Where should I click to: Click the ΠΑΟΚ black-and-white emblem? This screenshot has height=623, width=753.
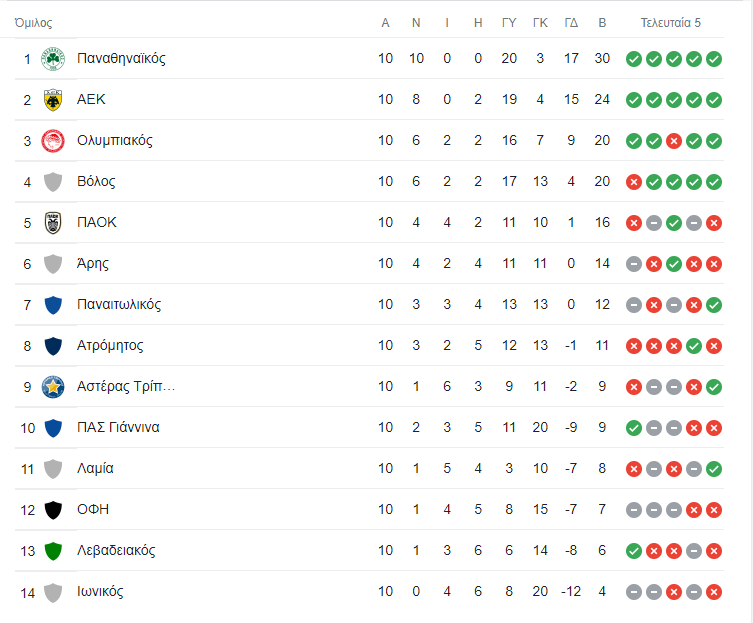[53, 223]
